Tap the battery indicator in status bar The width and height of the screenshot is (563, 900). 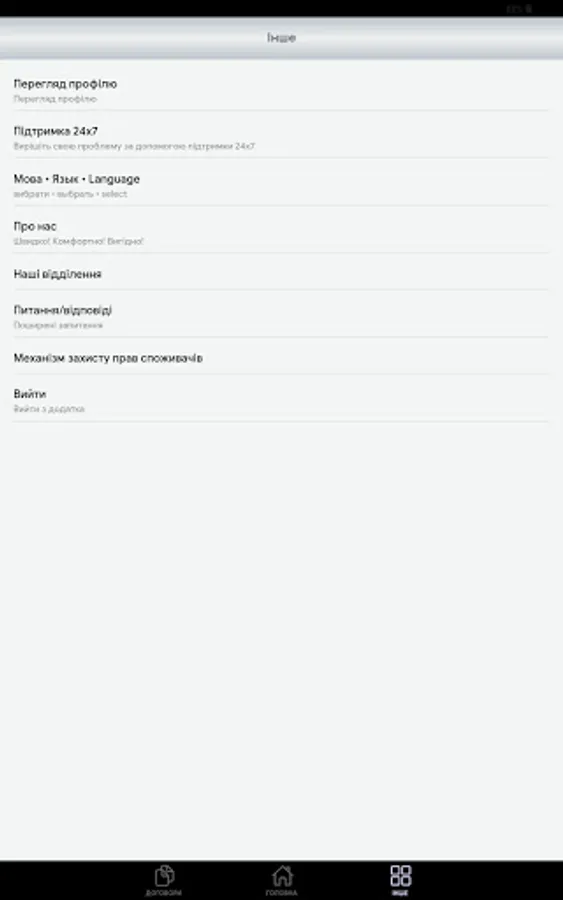[x=529, y=9]
